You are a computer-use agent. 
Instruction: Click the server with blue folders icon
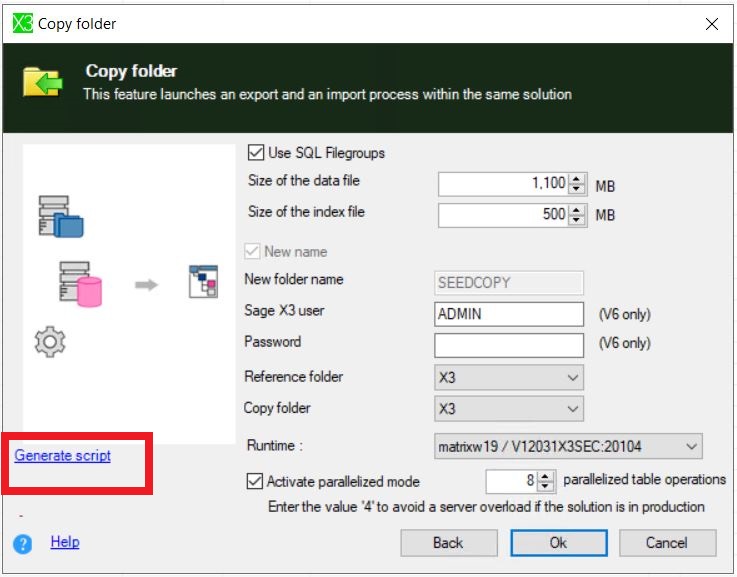[x=61, y=216]
